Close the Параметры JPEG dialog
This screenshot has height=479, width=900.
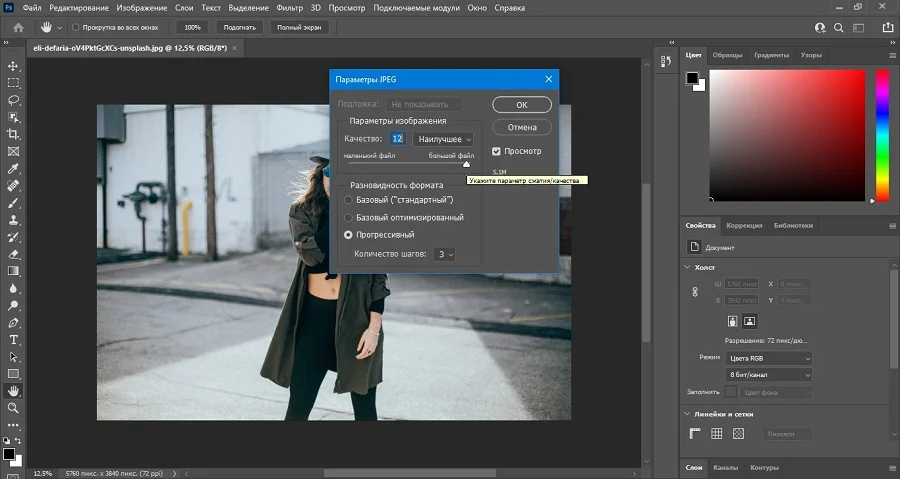(x=548, y=79)
